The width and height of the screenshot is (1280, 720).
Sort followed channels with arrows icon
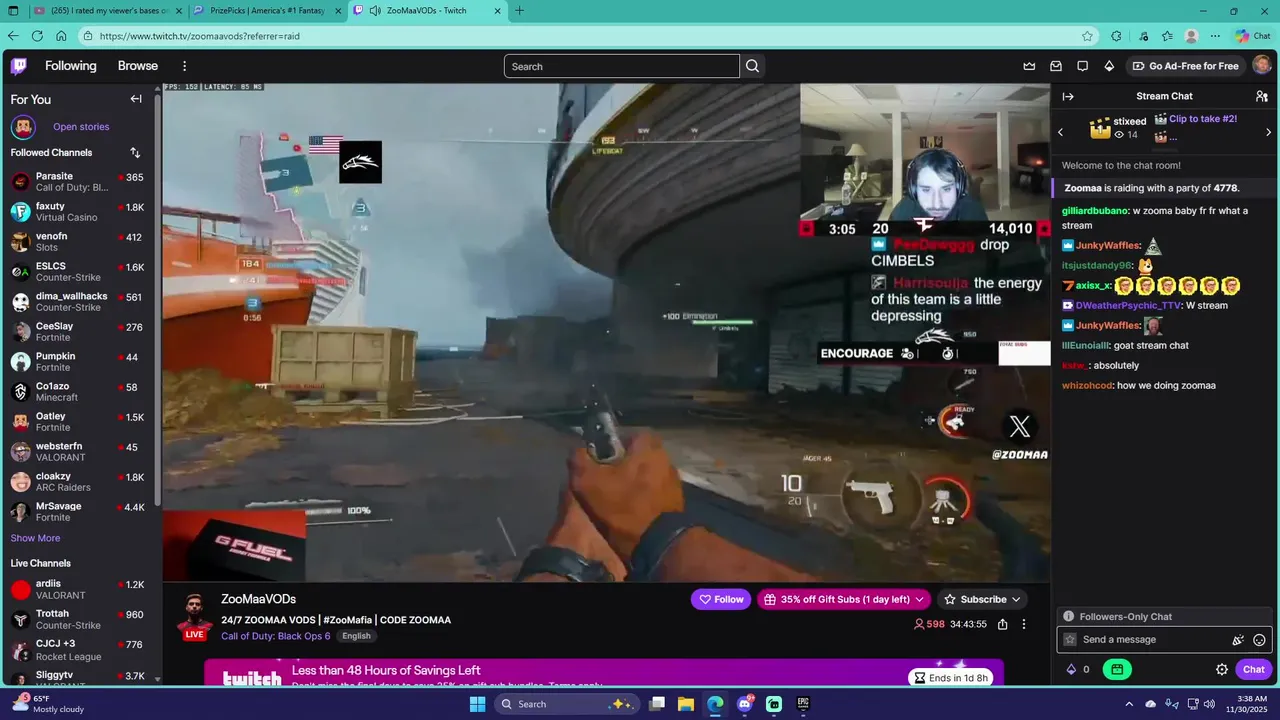135,153
